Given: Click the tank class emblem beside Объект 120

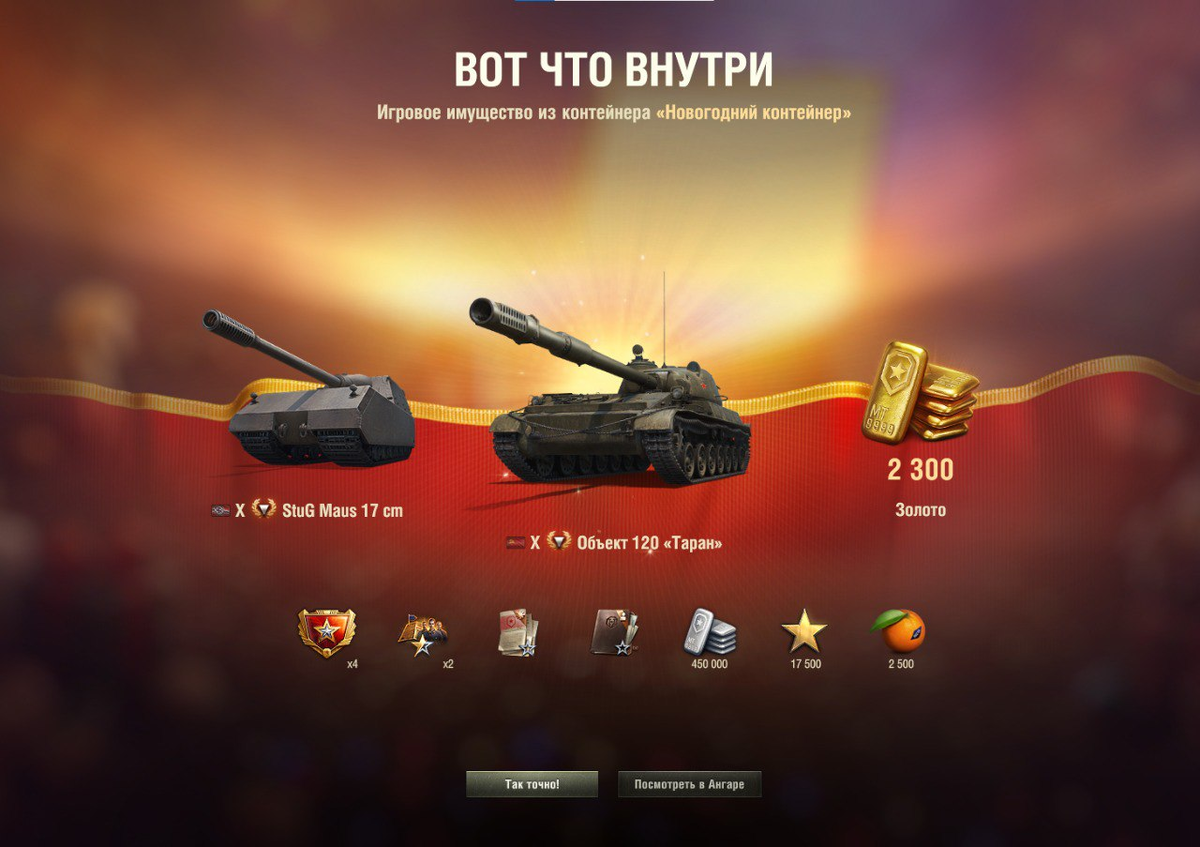Looking at the screenshot, I should click(x=559, y=542).
